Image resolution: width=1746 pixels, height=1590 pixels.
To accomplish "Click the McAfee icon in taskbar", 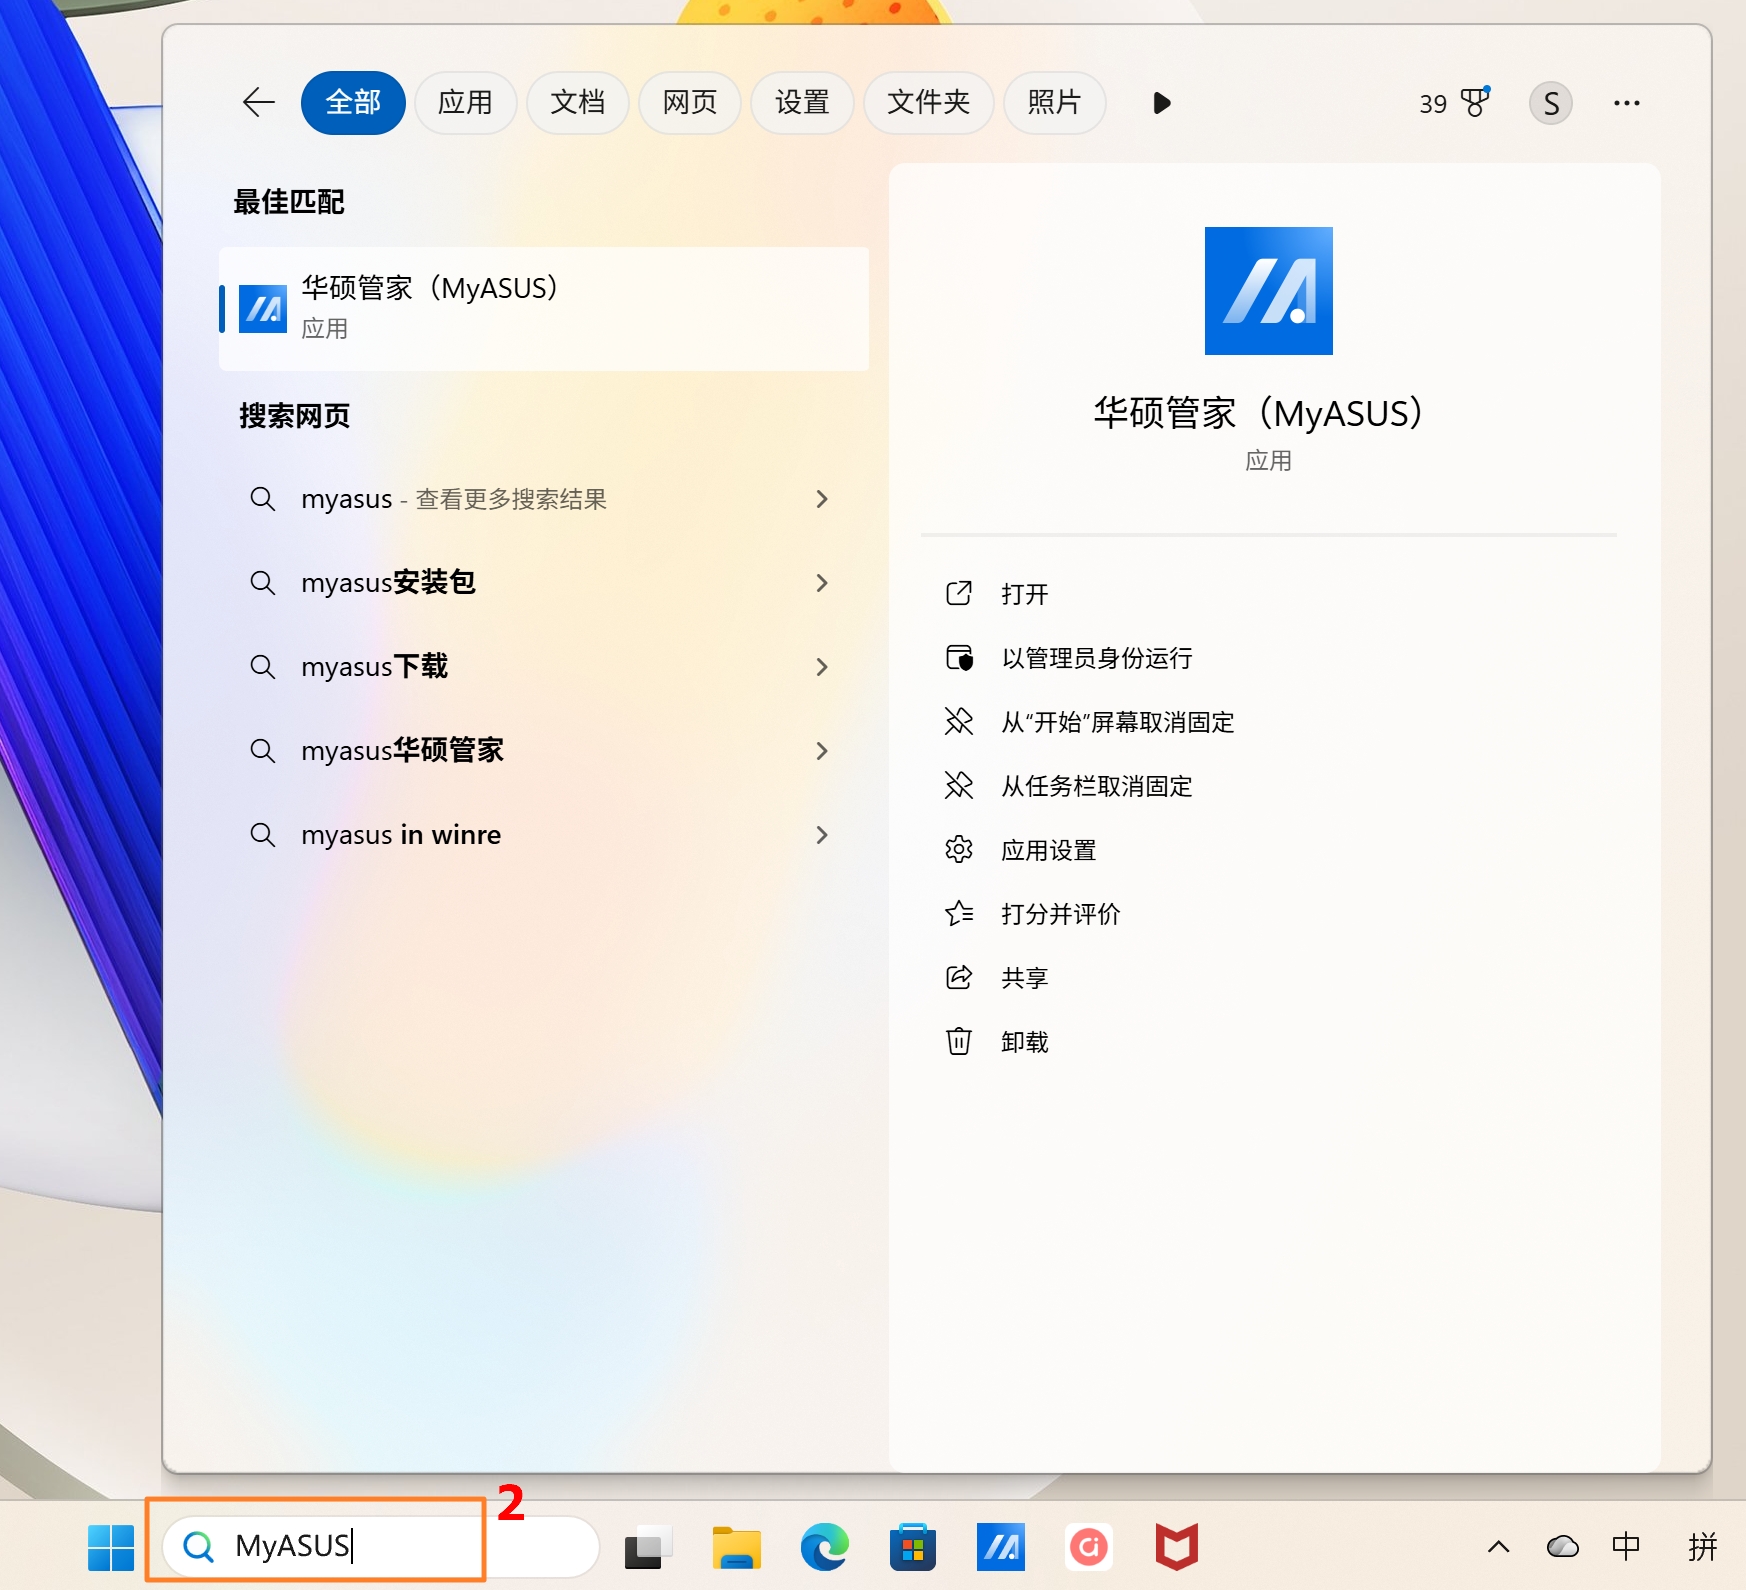I will (1176, 1547).
